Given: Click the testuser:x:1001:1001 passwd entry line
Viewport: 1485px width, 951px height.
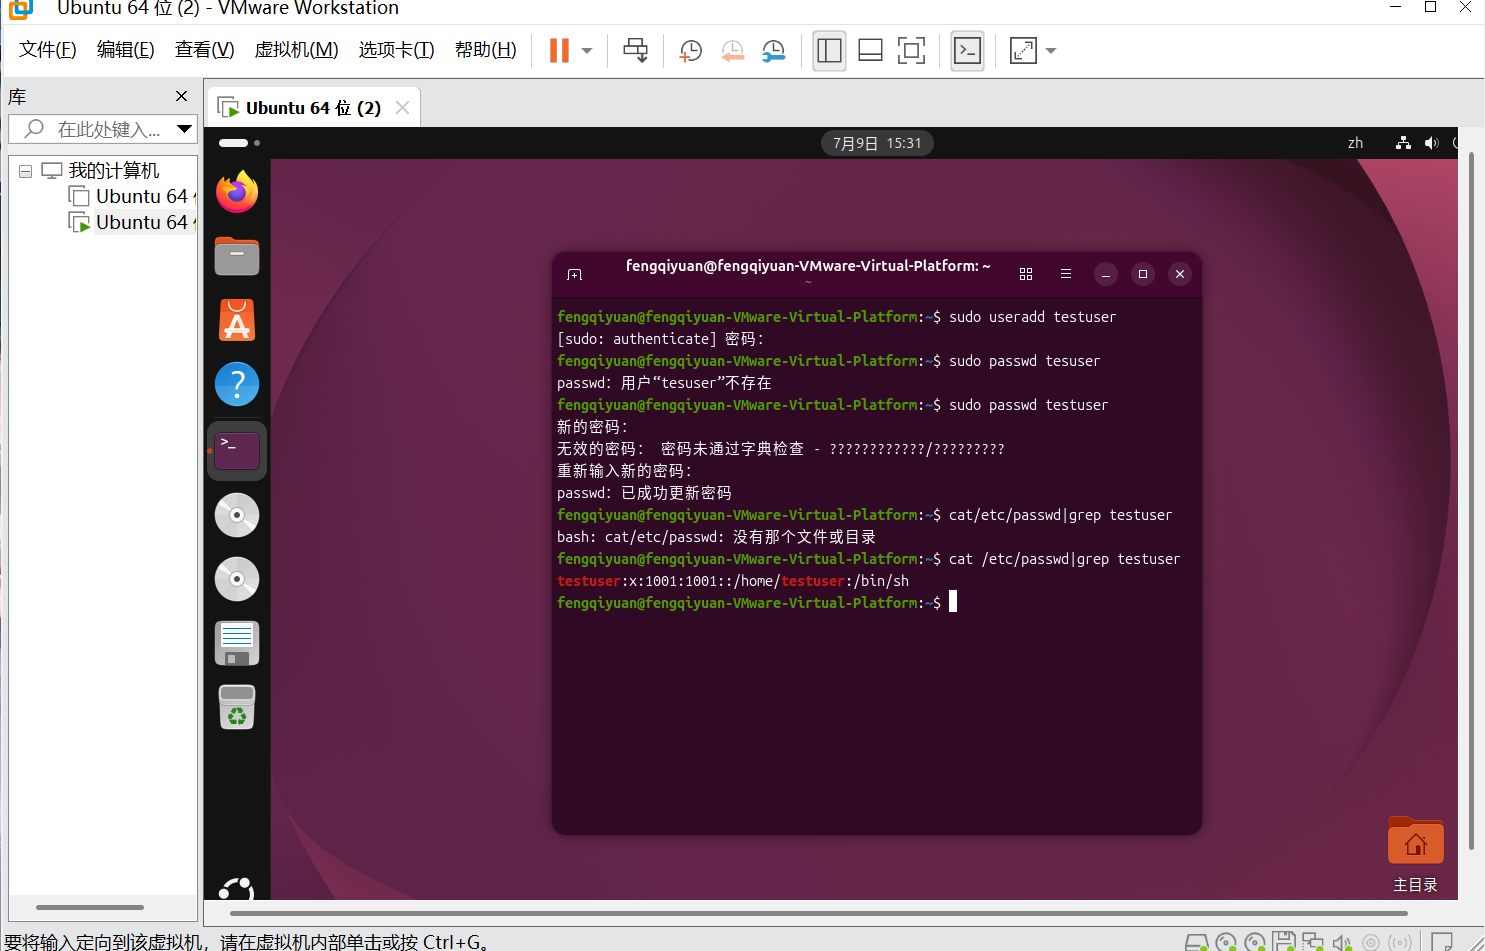Looking at the screenshot, I should pyautogui.click(x=733, y=581).
